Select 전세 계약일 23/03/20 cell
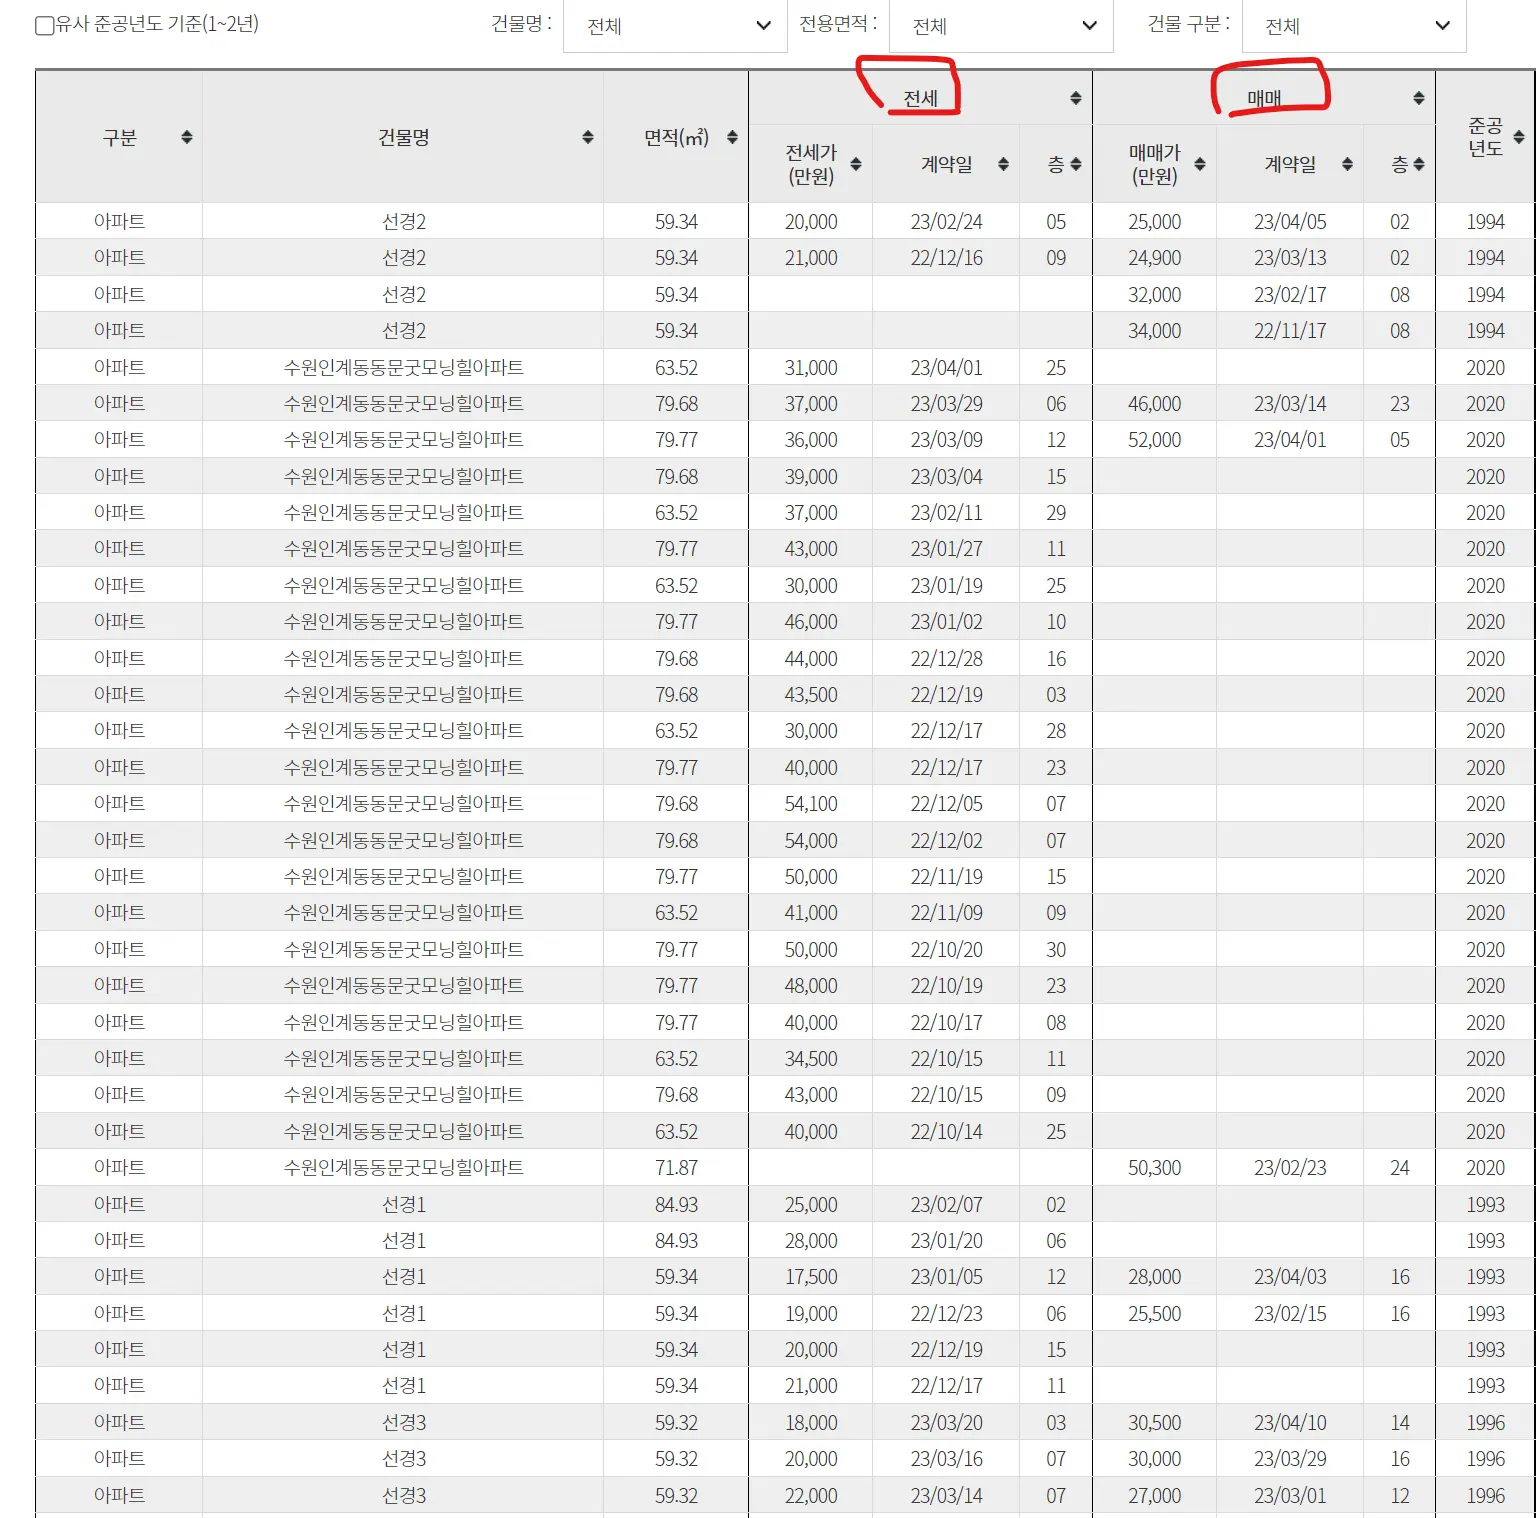Screen dimensions: 1537x1518 946,1422
